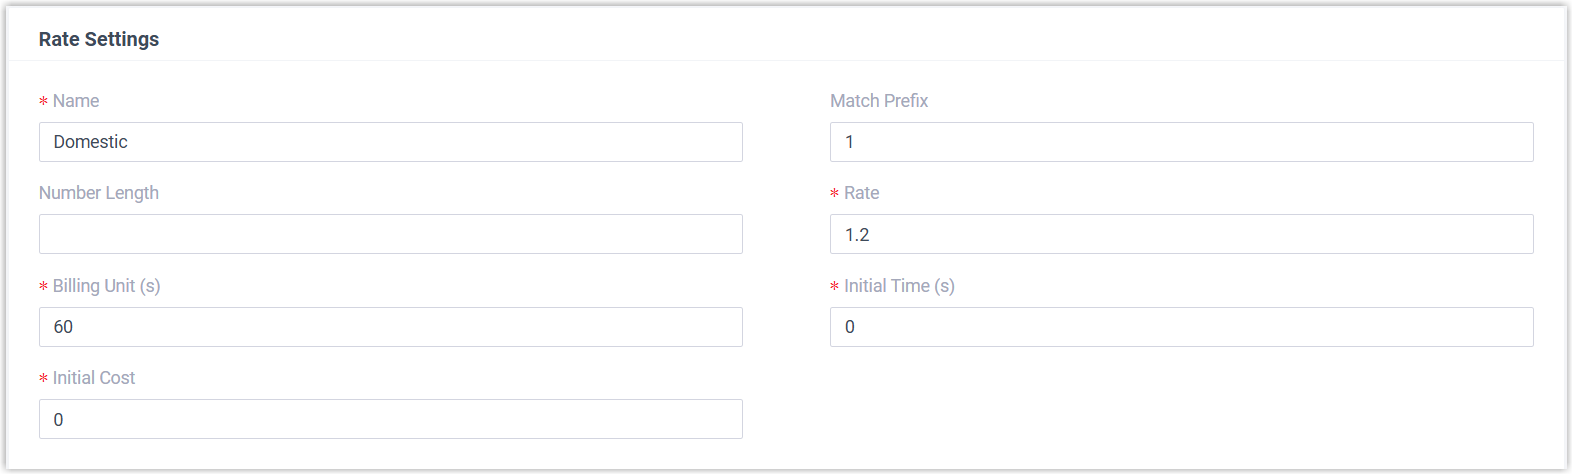Click the required asterisk next to Rate
This screenshot has width=1573, height=475.
point(835,194)
